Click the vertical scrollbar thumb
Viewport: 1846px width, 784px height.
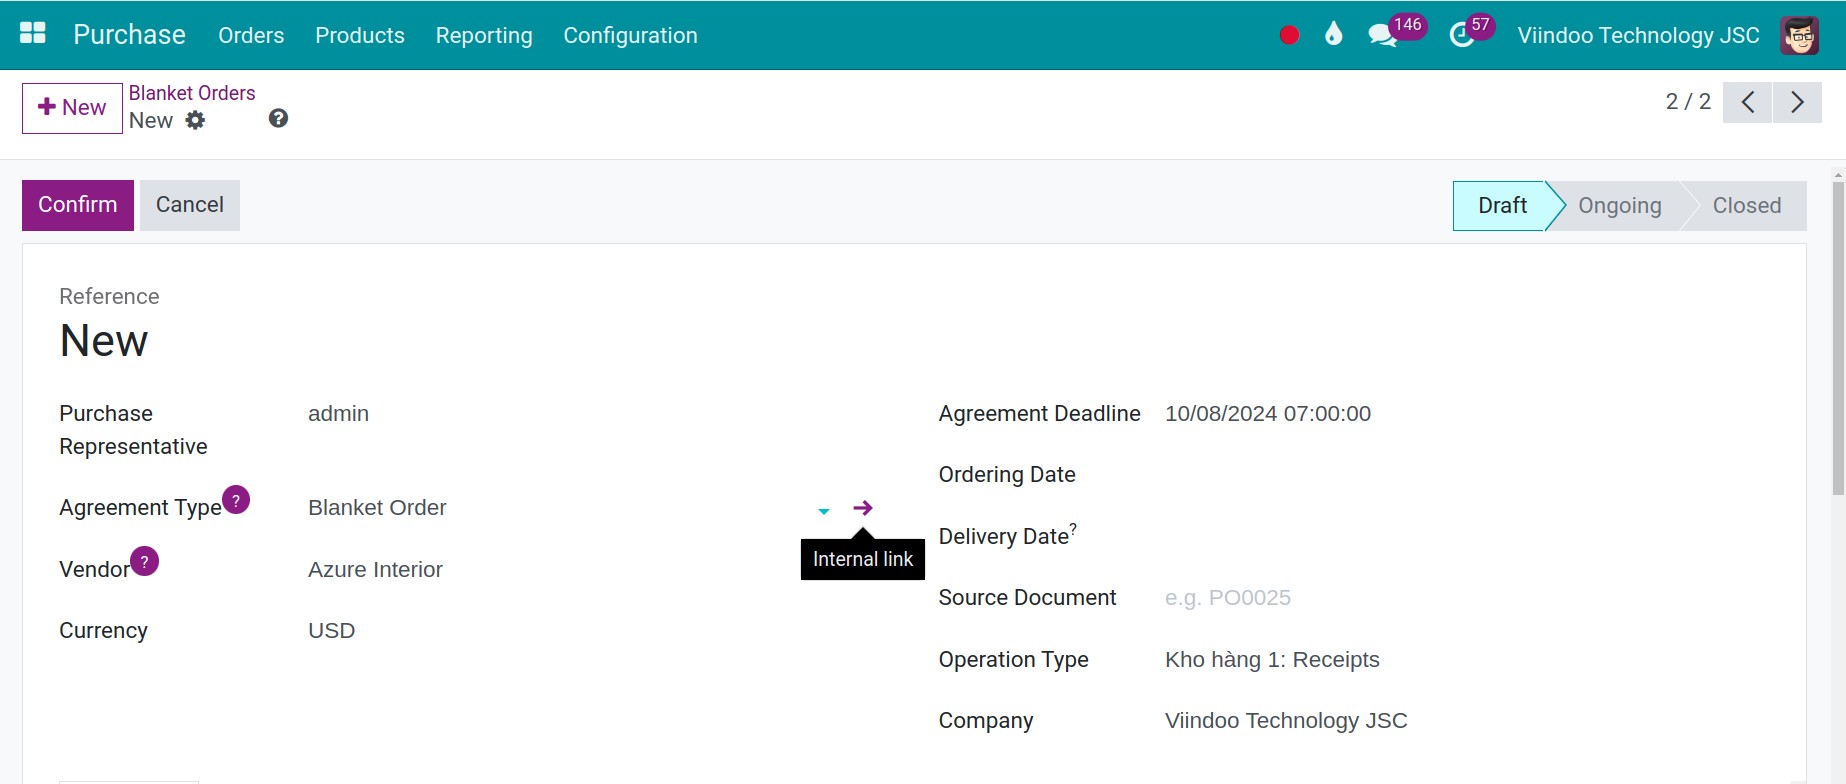1838,338
